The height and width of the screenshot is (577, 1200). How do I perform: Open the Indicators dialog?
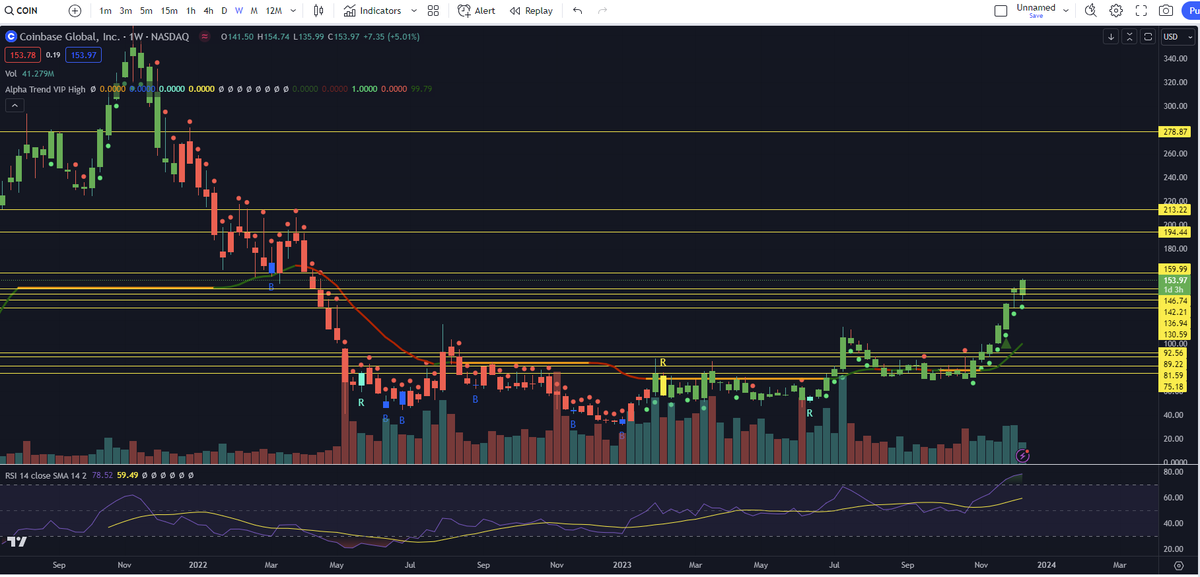pos(372,10)
